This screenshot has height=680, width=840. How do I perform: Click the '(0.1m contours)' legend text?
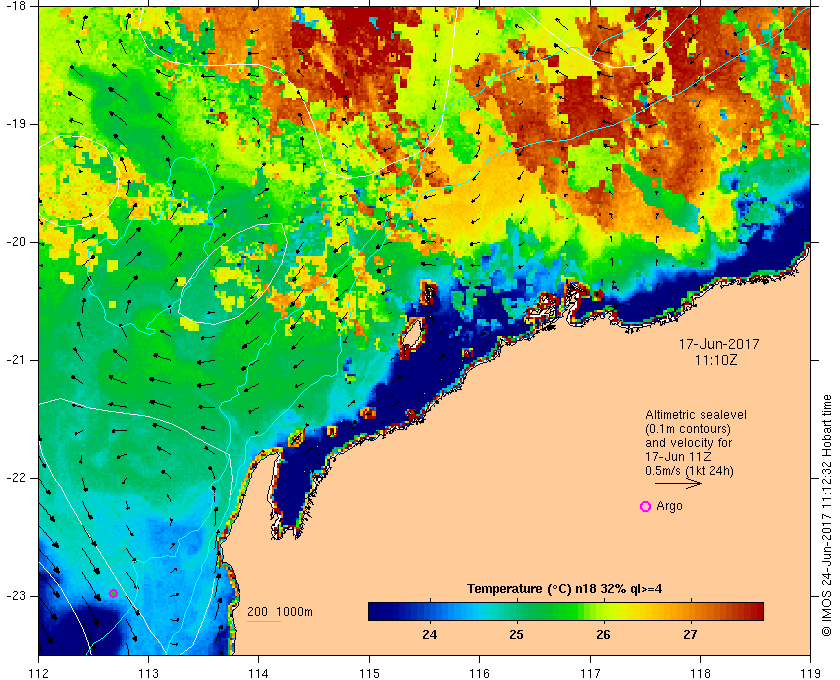click(688, 429)
